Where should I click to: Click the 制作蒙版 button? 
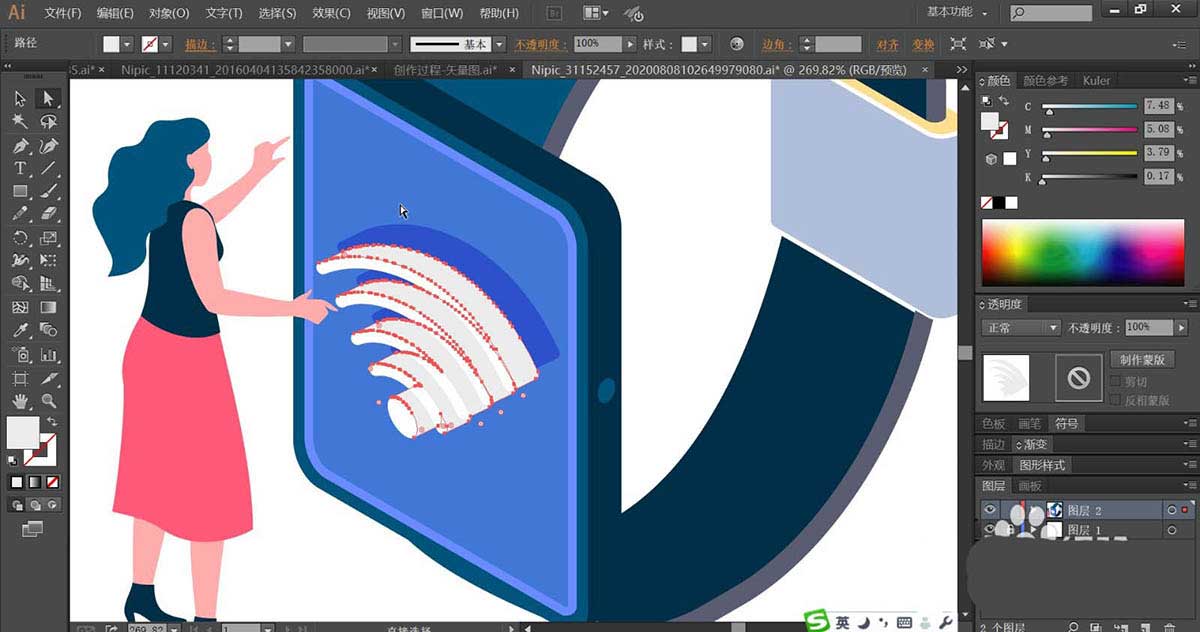(x=1141, y=359)
